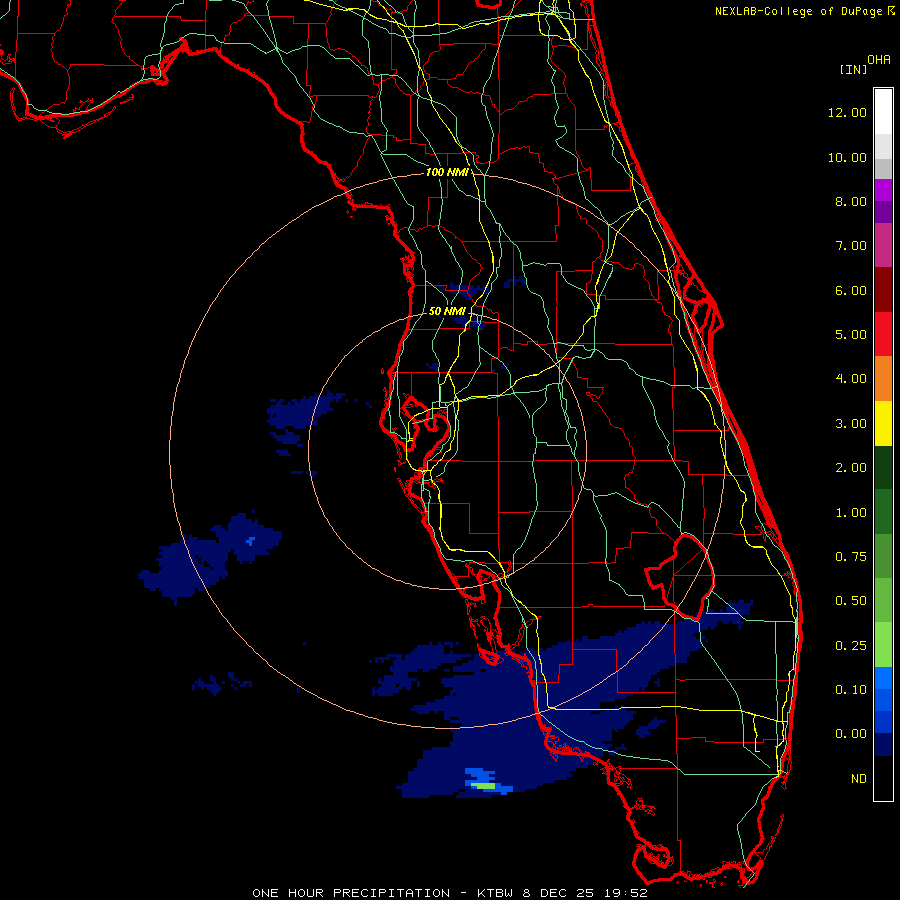Click the OHA product code label
This screenshot has height=900, width=900.
[x=879, y=60]
